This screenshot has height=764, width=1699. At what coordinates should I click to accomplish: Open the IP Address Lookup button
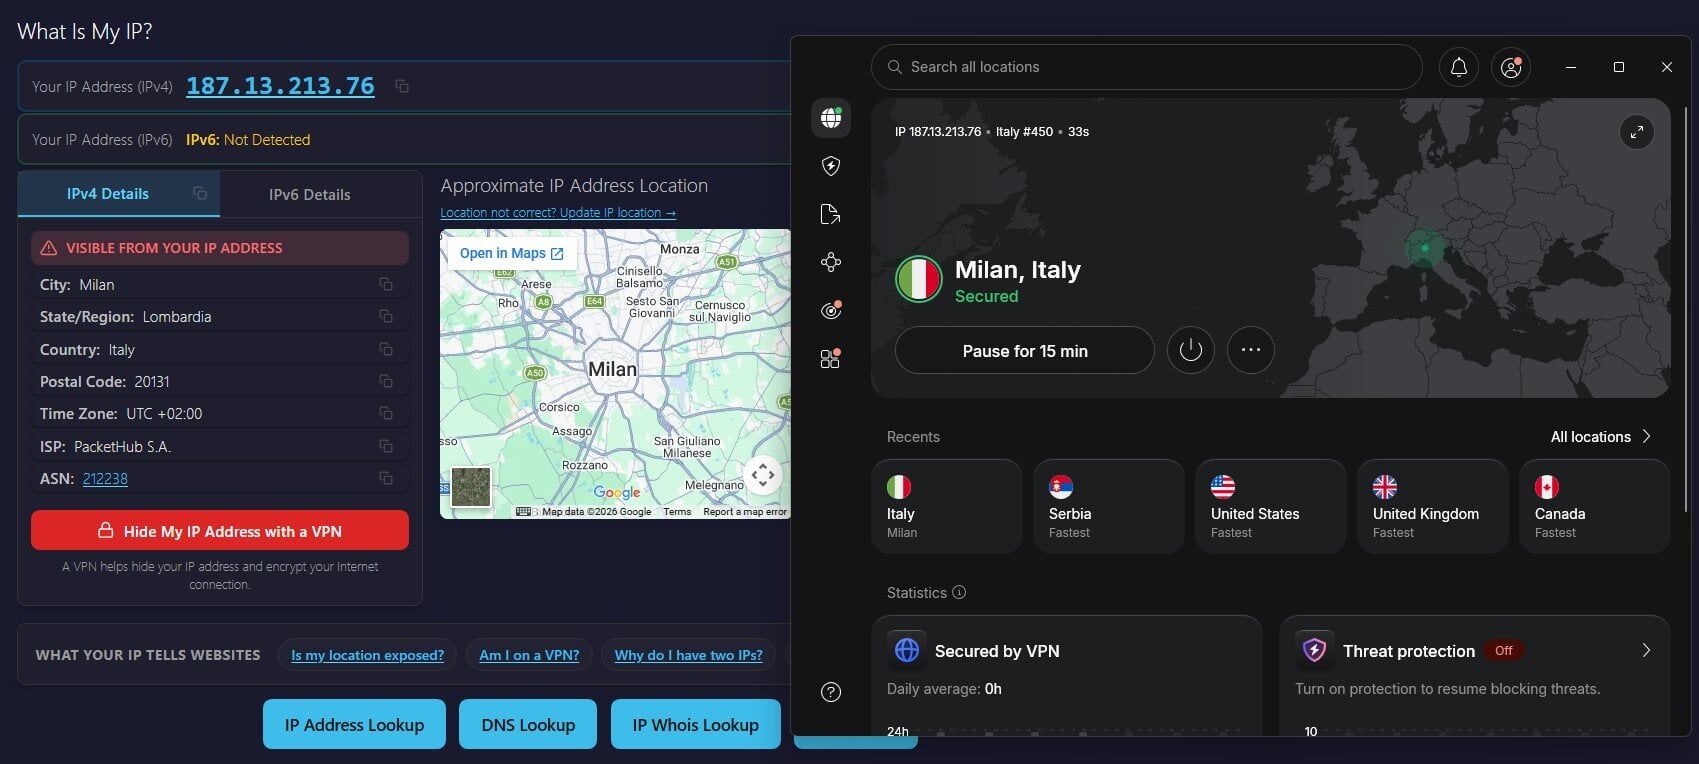coord(354,725)
